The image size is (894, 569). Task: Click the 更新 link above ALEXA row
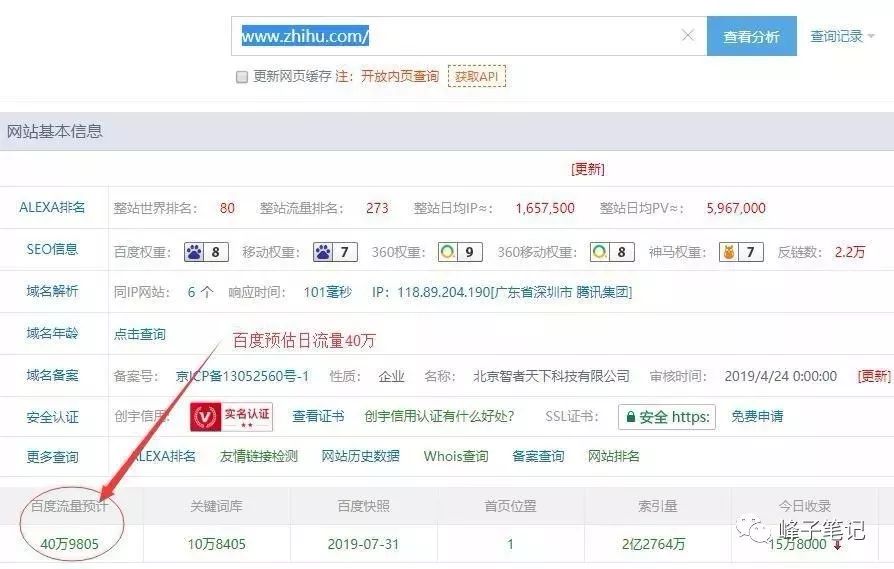coord(587,169)
